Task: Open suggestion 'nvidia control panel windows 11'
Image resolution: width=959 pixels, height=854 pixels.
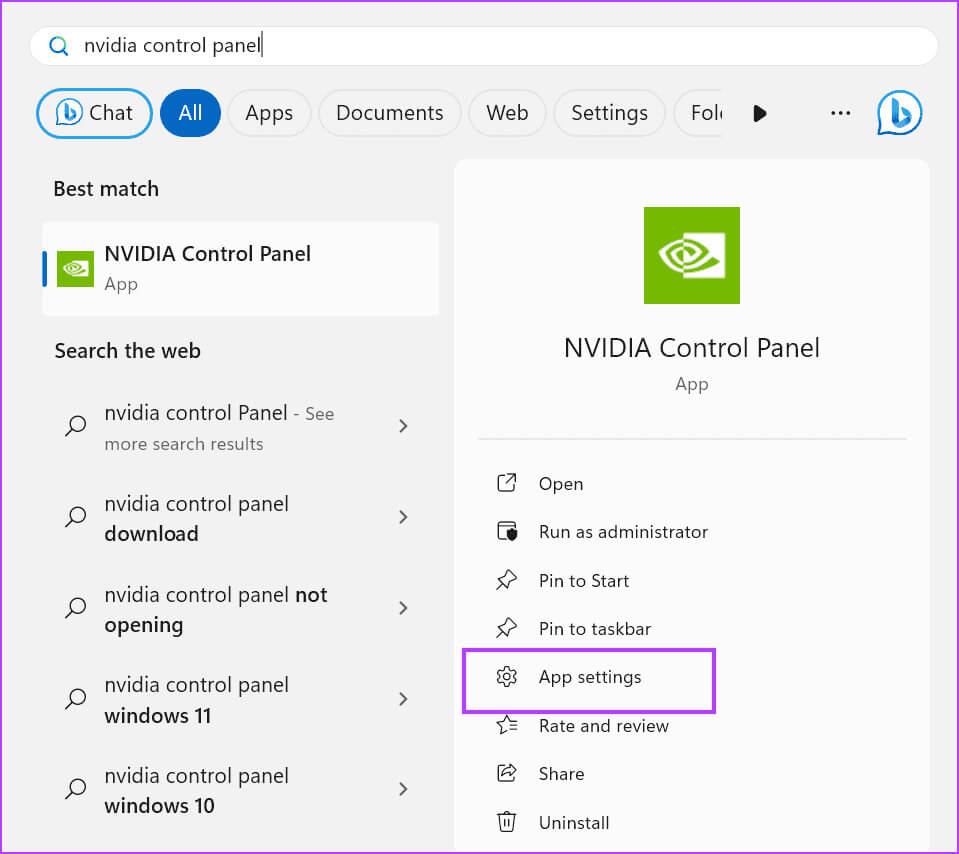Action: (x=240, y=700)
